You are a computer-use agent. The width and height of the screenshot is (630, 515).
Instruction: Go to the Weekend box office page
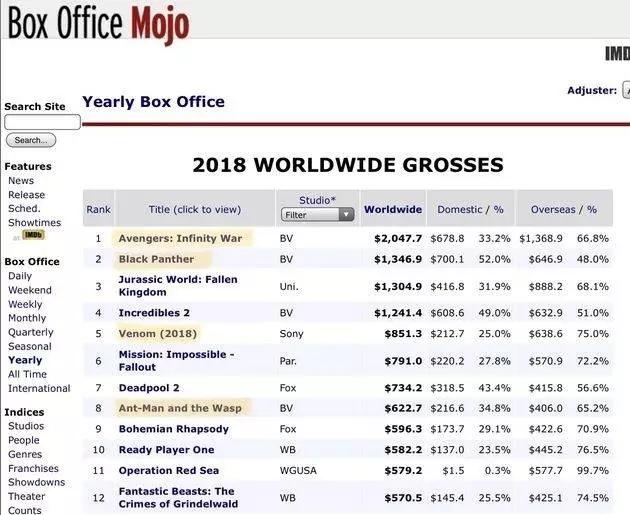(x=30, y=290)
